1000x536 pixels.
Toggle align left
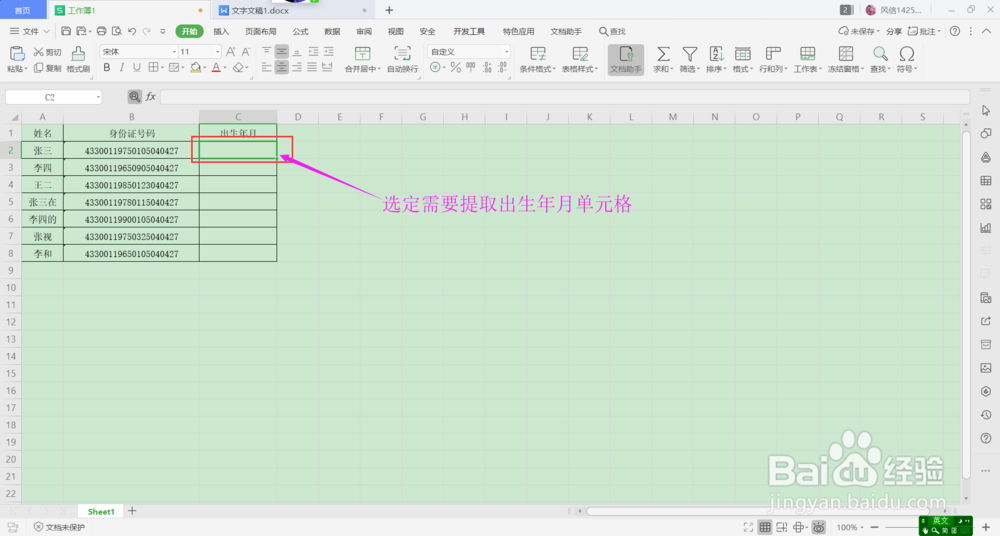[x=267, y=67]
